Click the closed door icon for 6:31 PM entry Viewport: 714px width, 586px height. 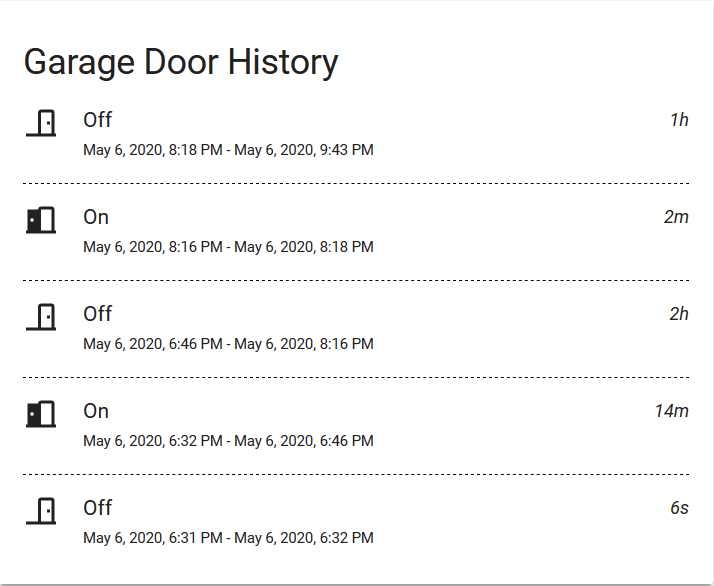[x=41, y=511]
